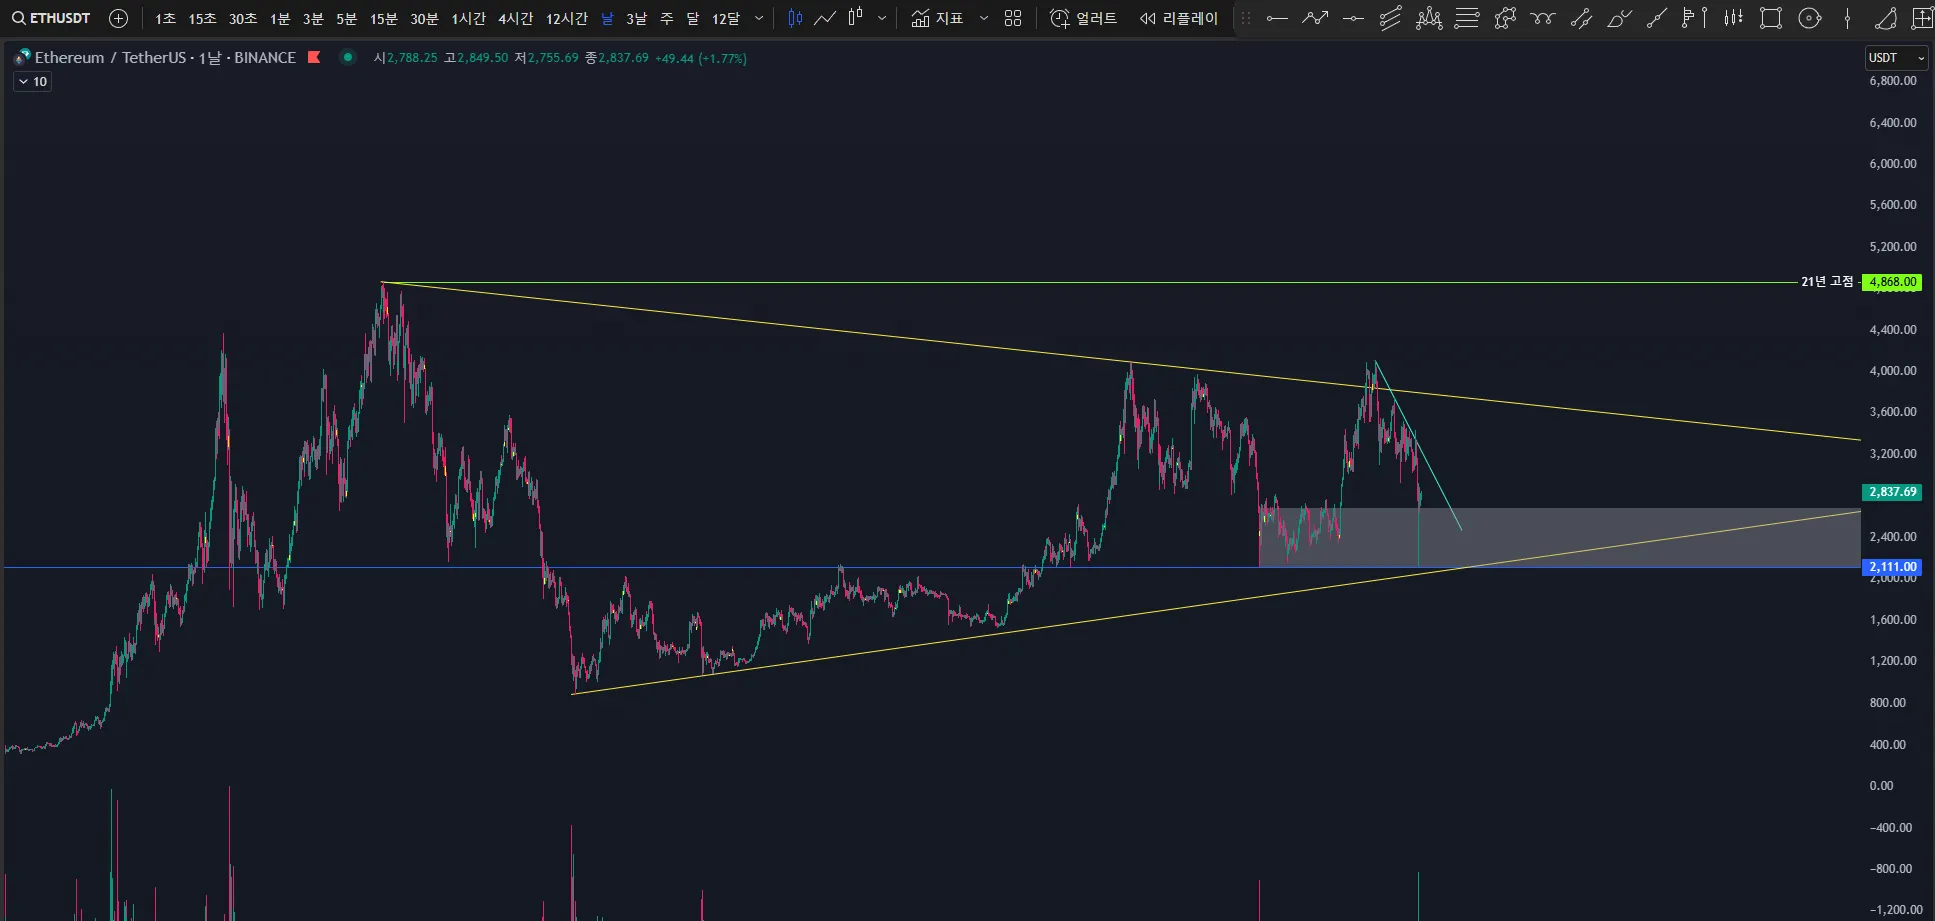Click the green 4,868.00 price label
The height and width of the screenshot is (921, 1935).
coord(1891,282)
